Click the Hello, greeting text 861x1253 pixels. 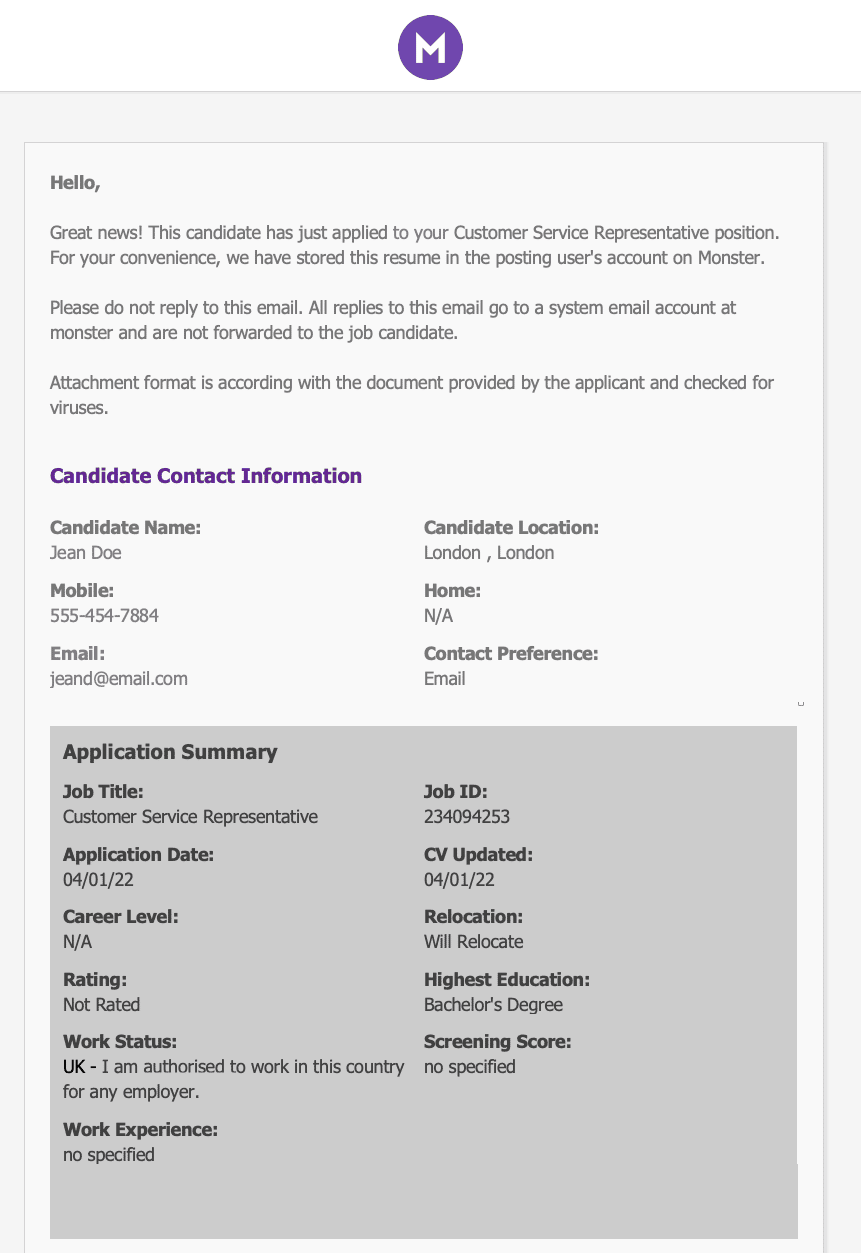(x=75, y=183)
